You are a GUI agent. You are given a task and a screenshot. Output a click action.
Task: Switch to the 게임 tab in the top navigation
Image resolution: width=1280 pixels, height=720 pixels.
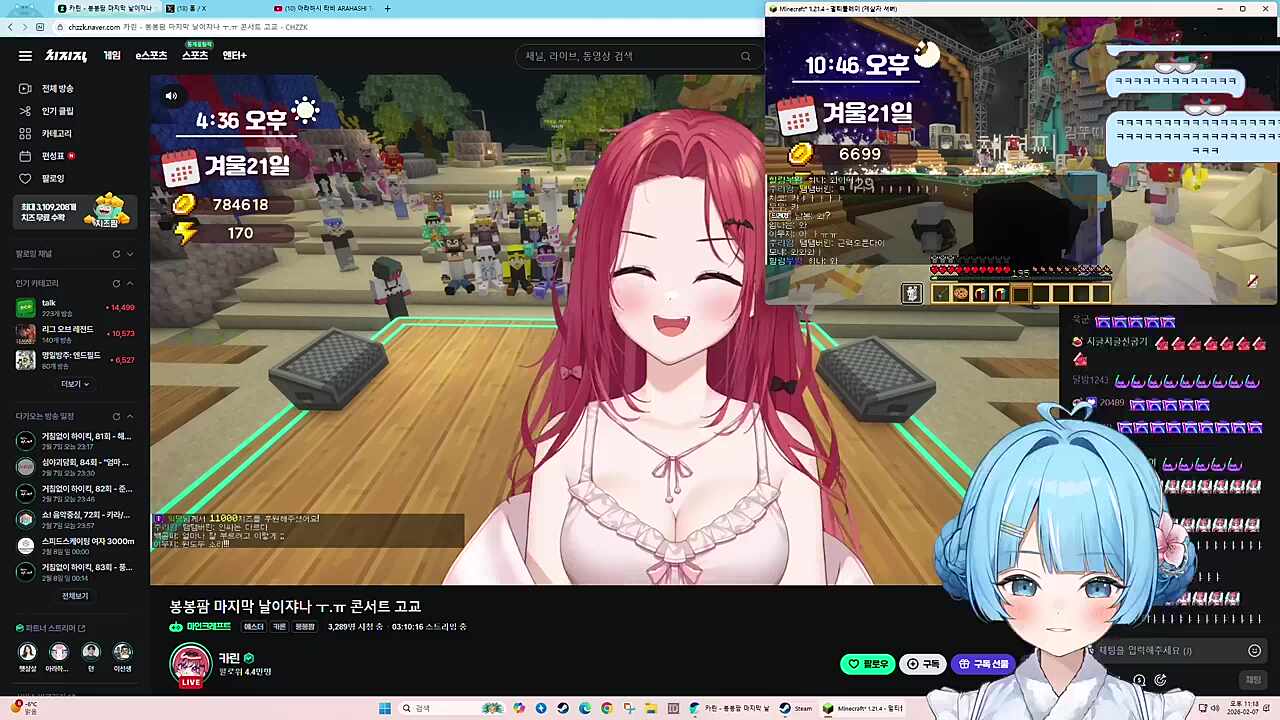pos(112,56)
